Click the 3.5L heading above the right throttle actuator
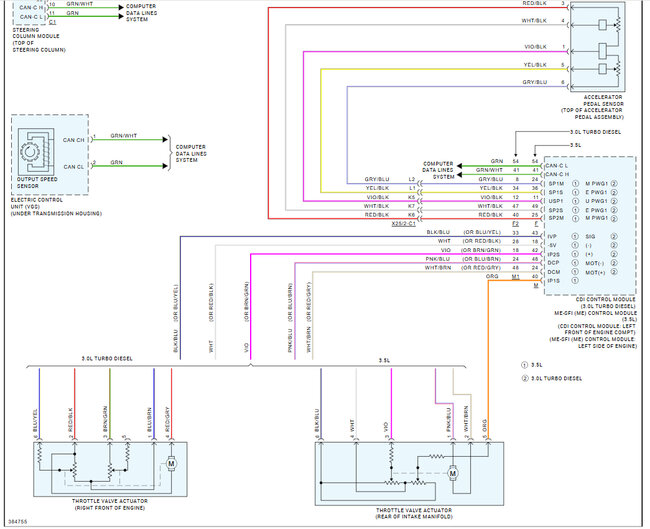This screenshot has height=529, width=650. 384,360
